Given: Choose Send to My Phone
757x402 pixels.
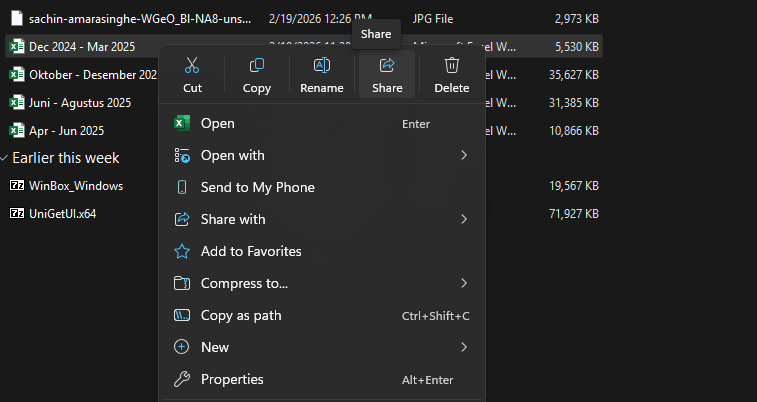Looking at the screenshot, I should [257, 187].
